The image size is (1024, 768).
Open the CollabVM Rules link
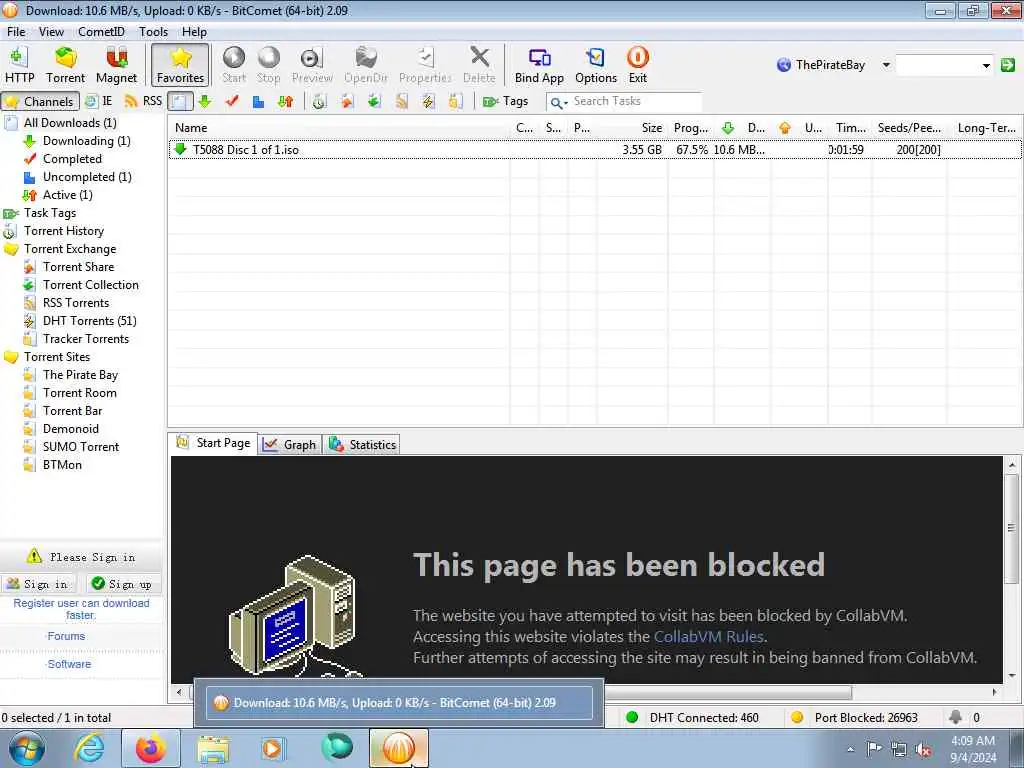709,637
